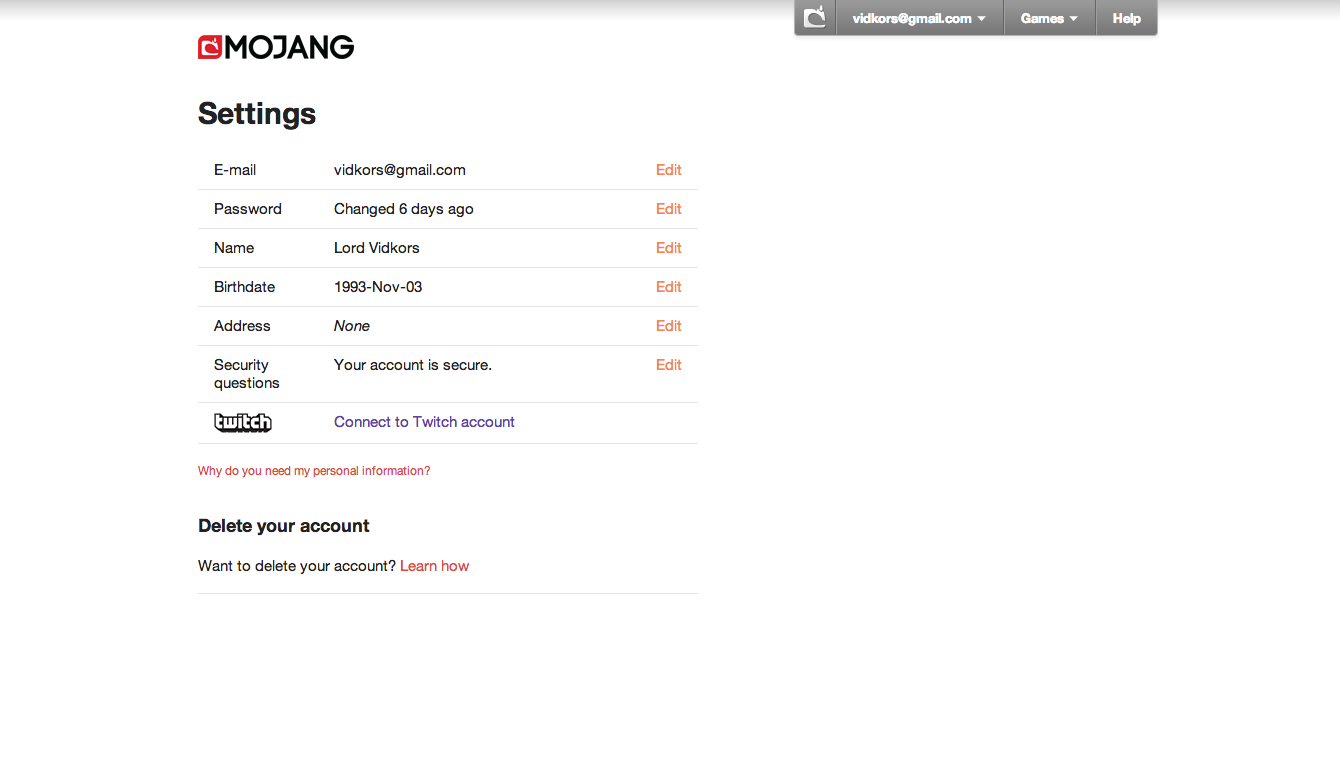Click the Settings page heading
Screen dimensions: 1340x776
click(257, 114)
